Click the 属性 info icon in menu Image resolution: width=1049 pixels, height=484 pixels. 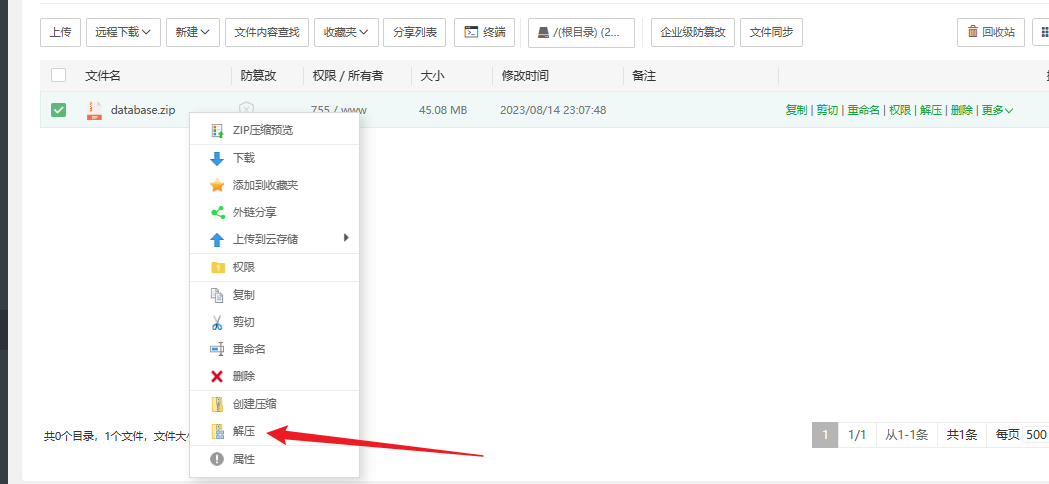(217, 459)
